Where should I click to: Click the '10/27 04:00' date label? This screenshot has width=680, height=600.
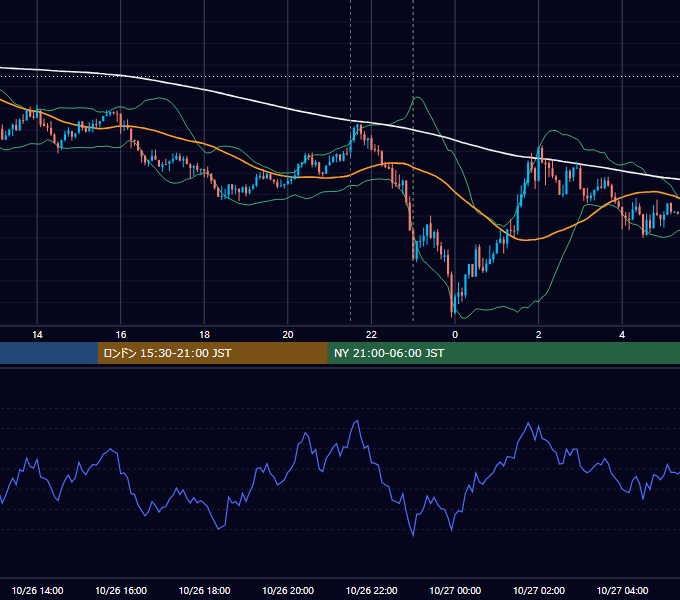(x=622, y=590)
